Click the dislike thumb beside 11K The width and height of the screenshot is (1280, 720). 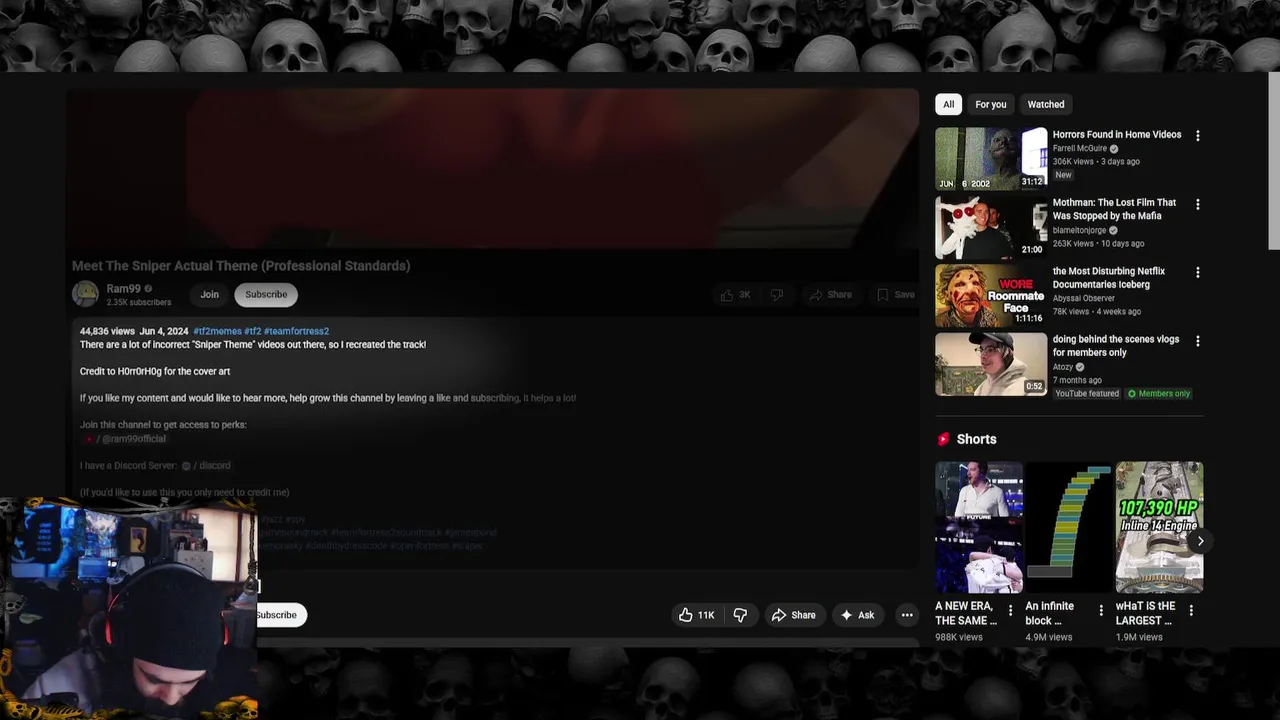740,615
